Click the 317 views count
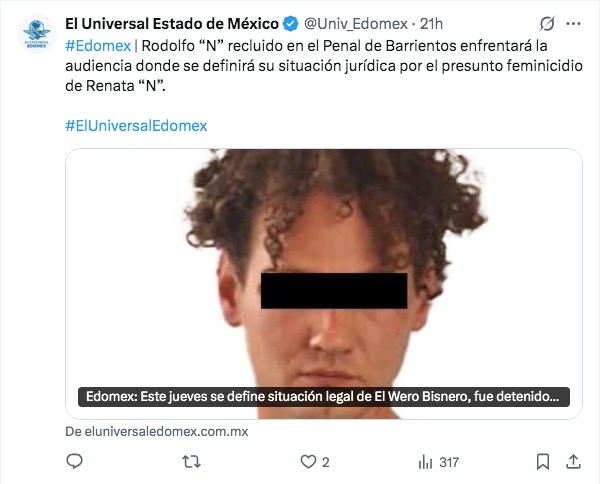 pos(449,463)
